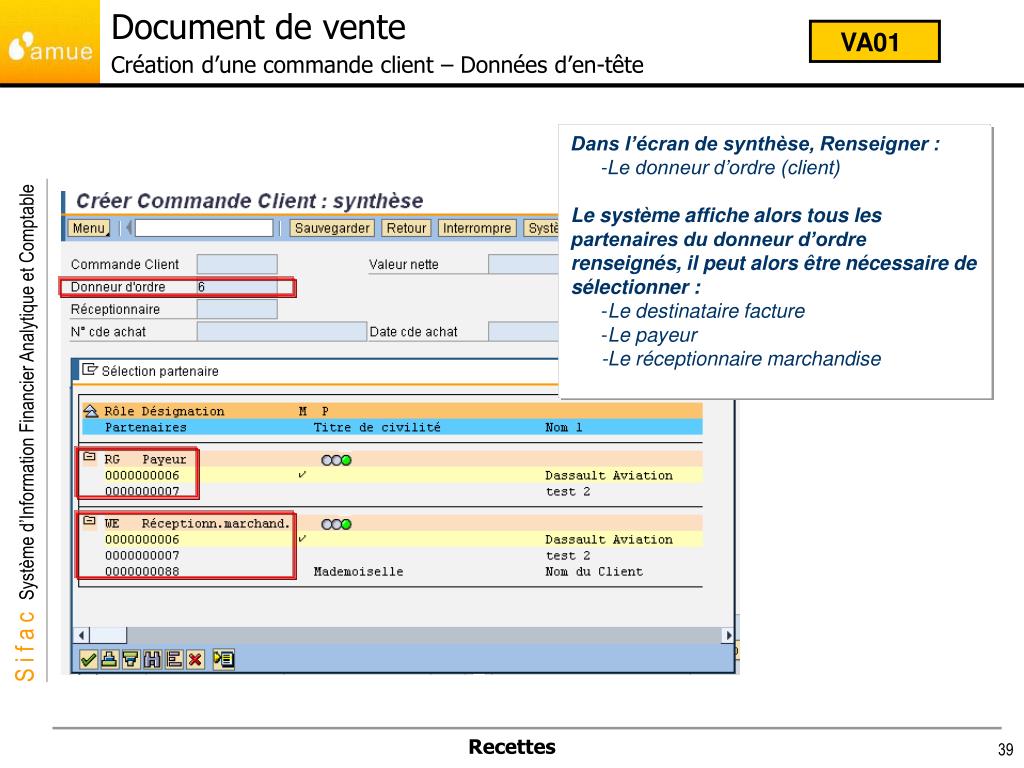Click the Nom 1 column header

click(x=564, y=427)
